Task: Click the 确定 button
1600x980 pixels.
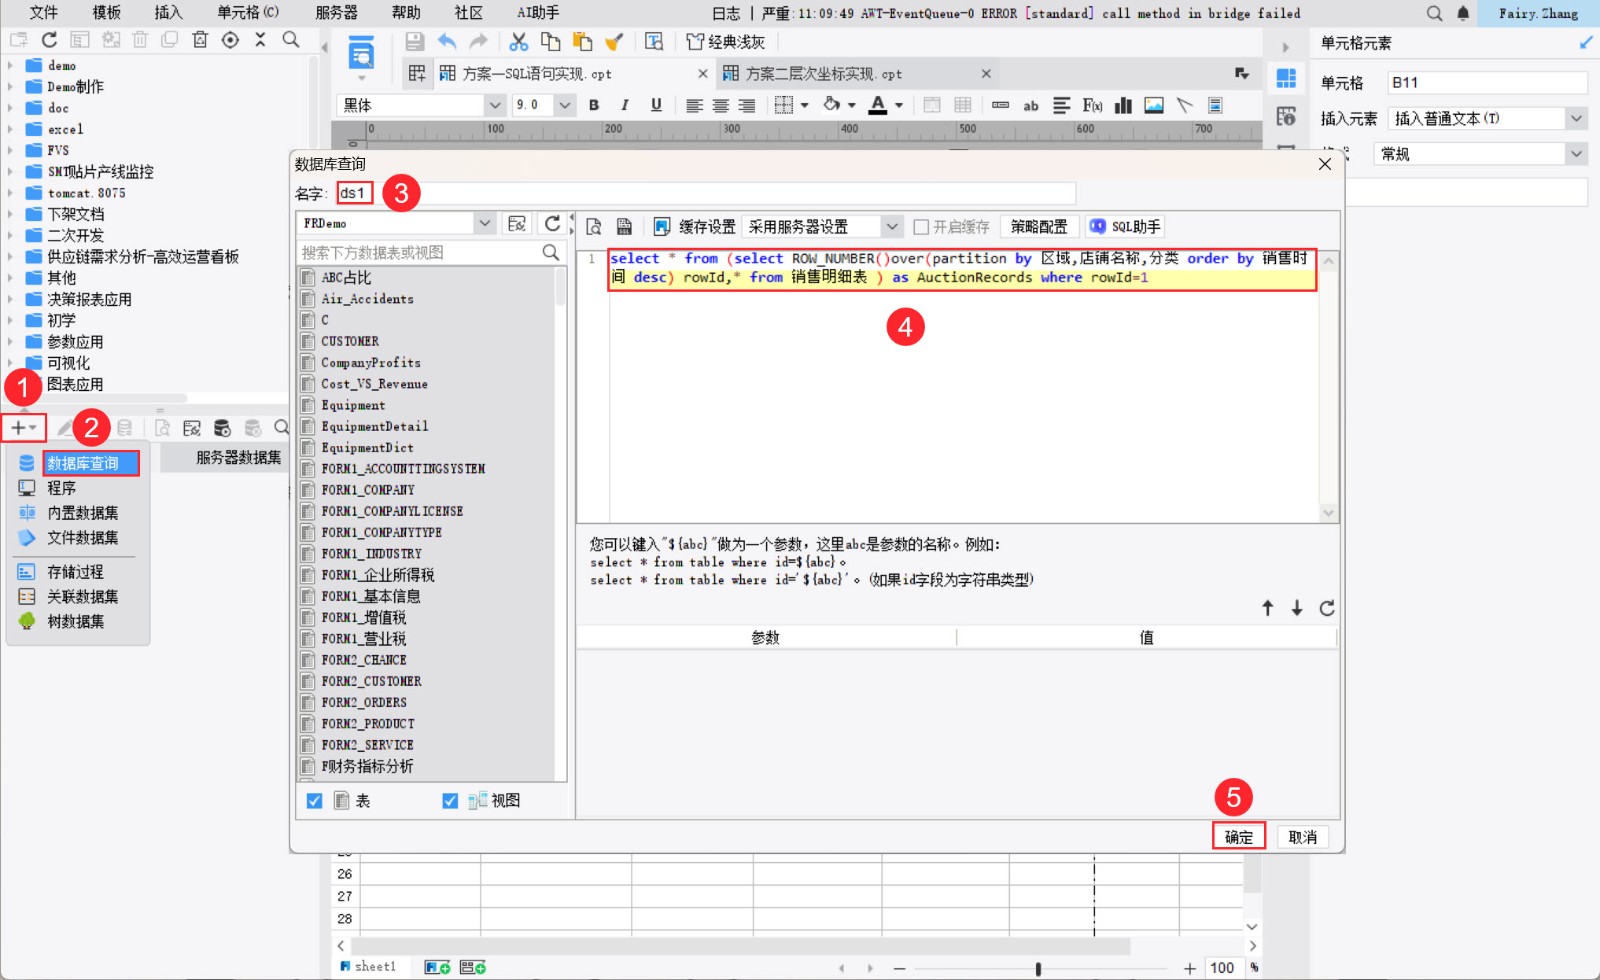Action: (x=1239, y=837)
